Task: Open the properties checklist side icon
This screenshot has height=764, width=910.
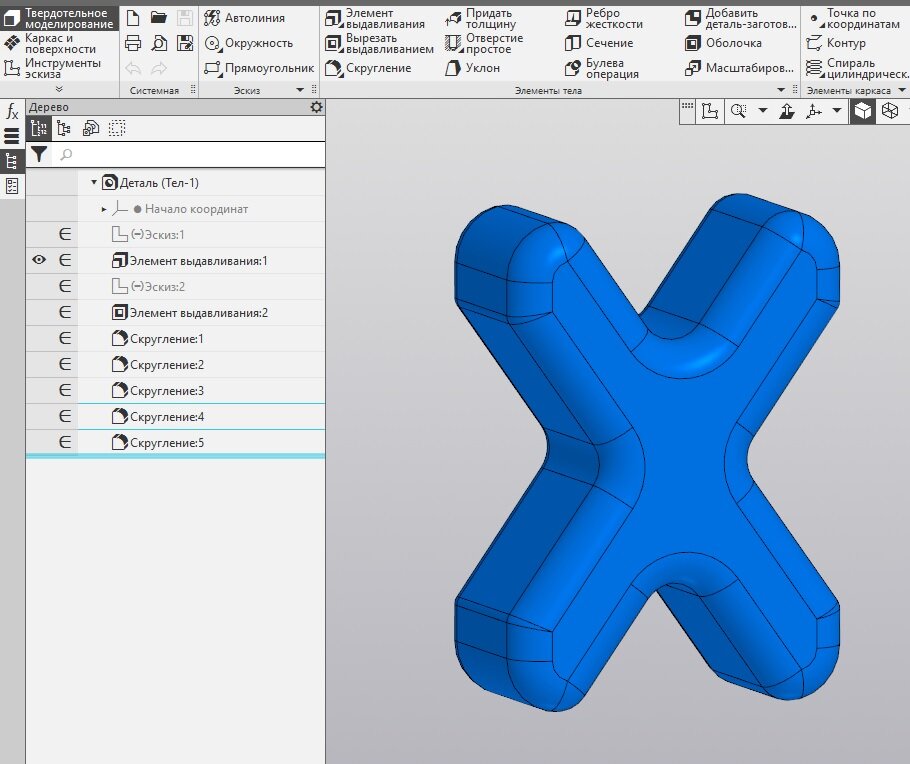Action: (x=12, y=186)
